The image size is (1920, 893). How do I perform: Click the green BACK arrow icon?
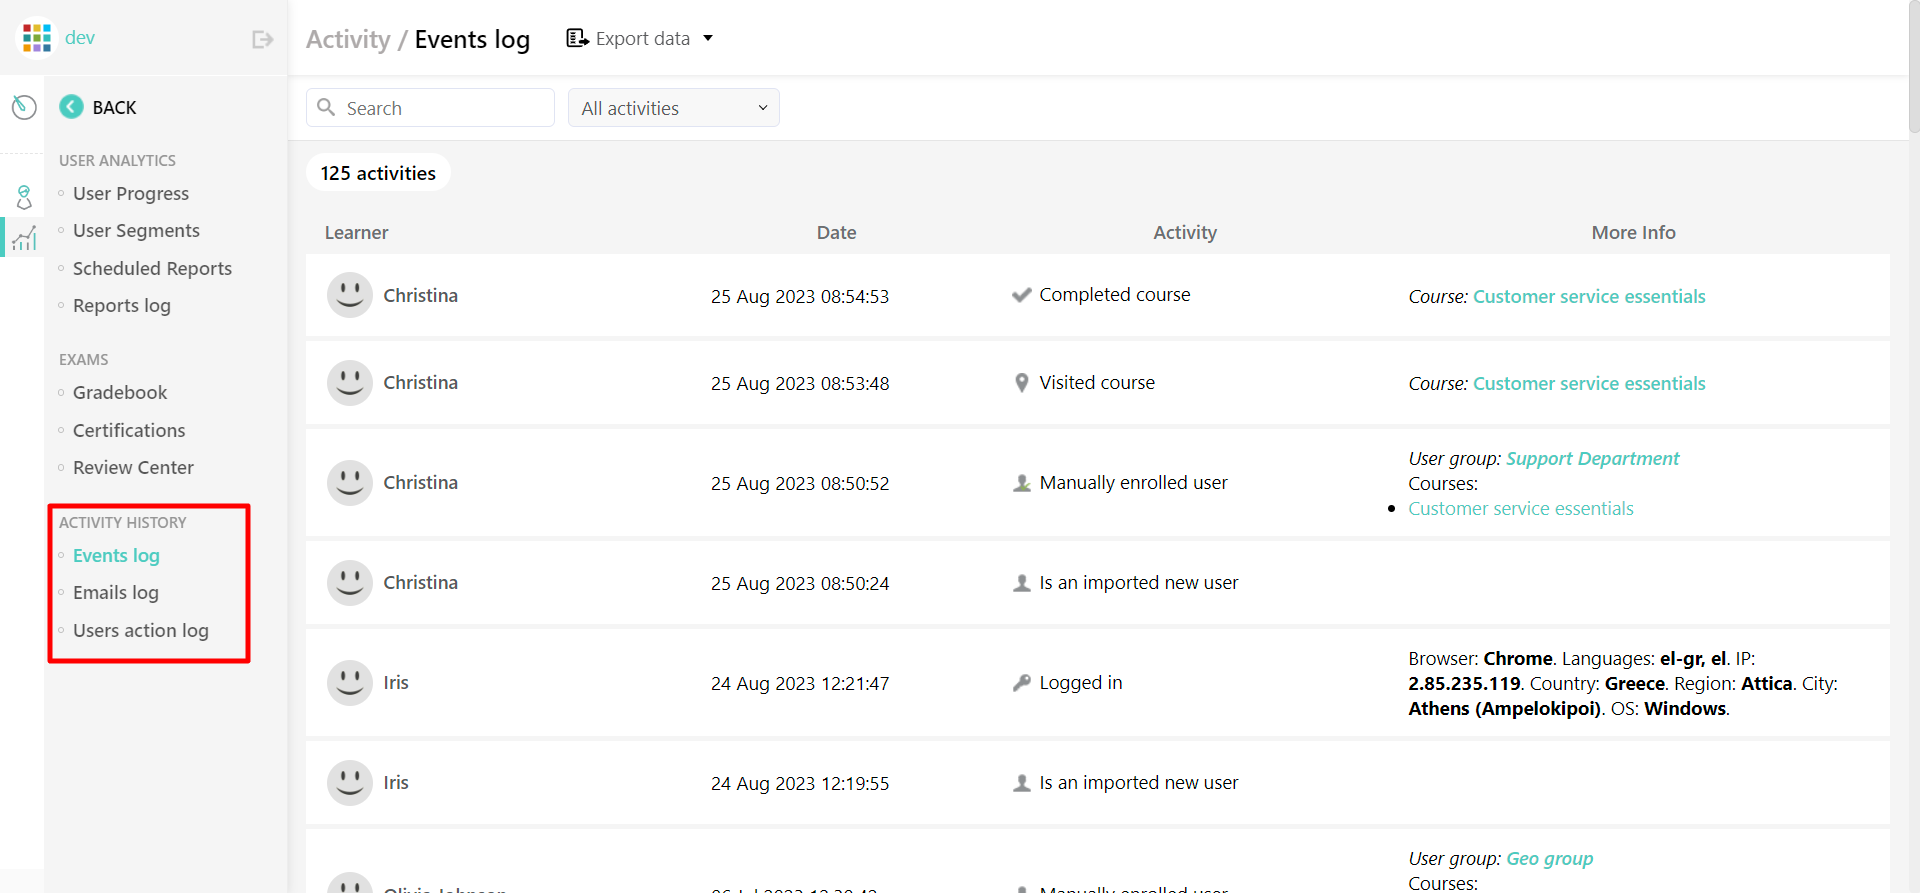71,107
